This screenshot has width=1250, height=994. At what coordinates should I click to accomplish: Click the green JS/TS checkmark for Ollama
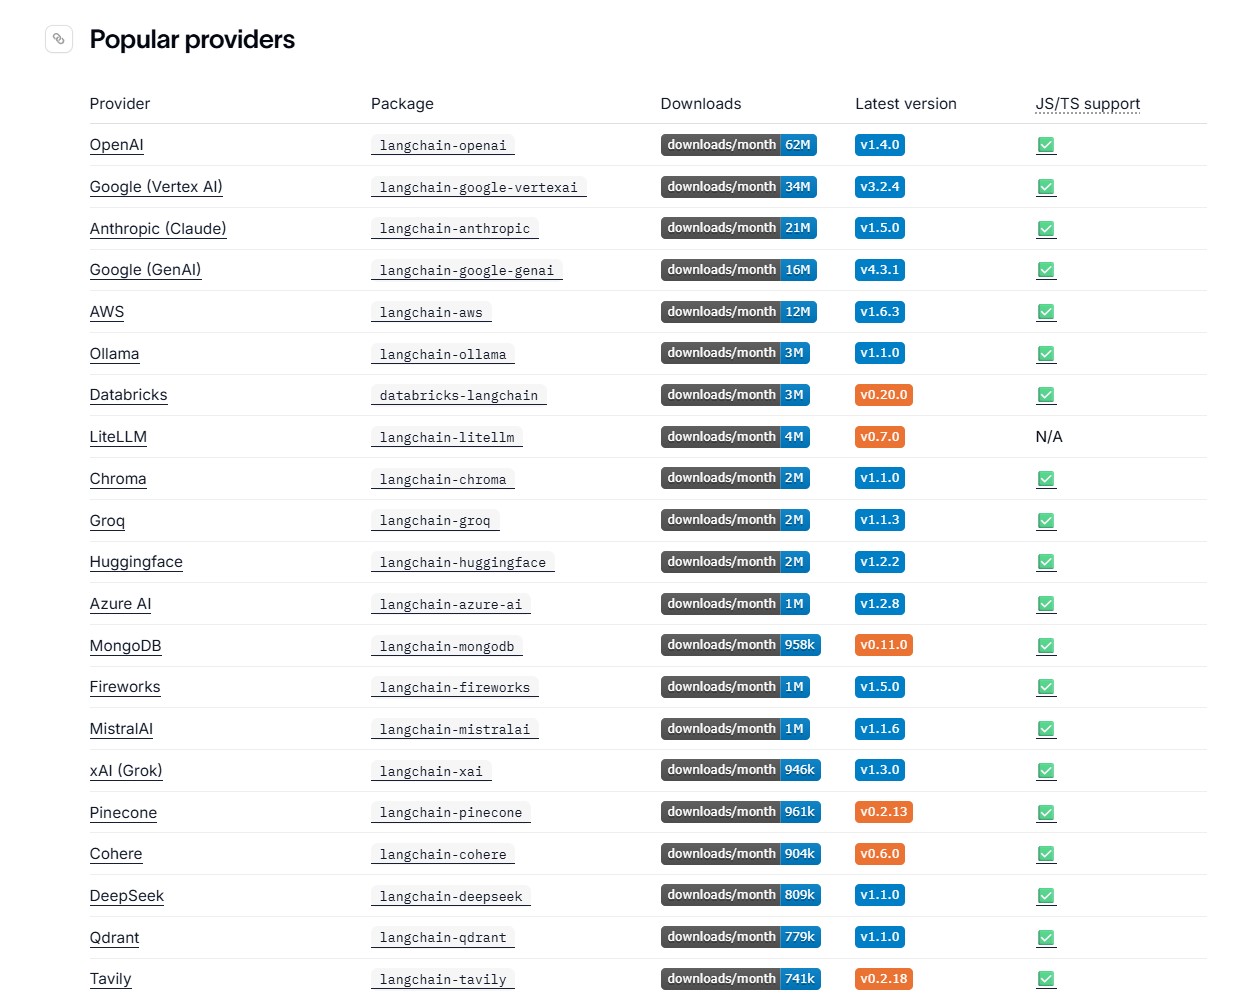click(1046, 353)
